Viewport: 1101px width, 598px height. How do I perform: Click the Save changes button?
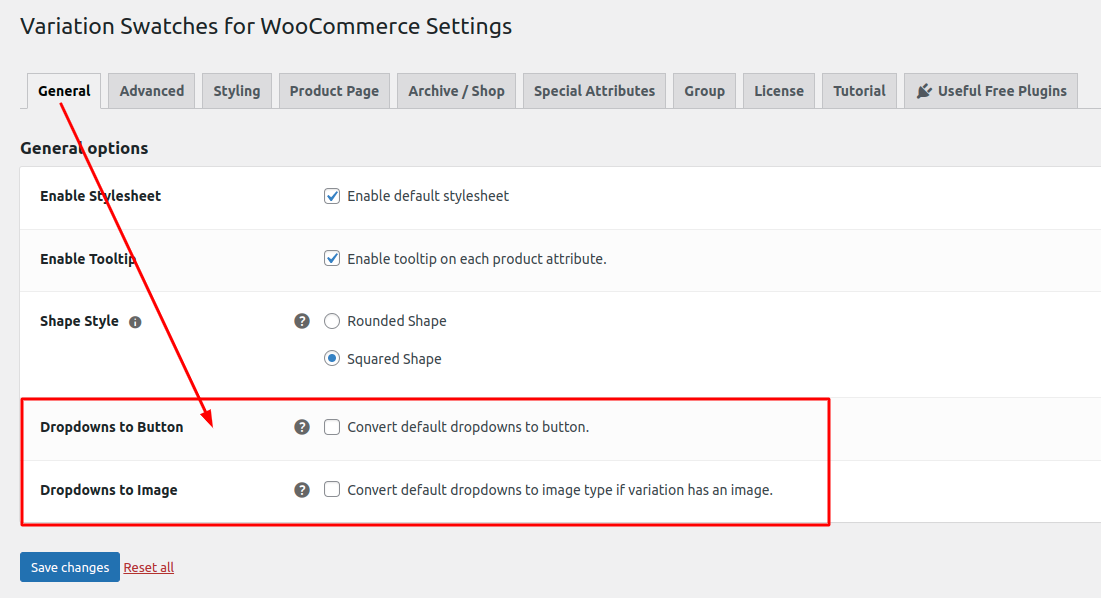[70, 567]
